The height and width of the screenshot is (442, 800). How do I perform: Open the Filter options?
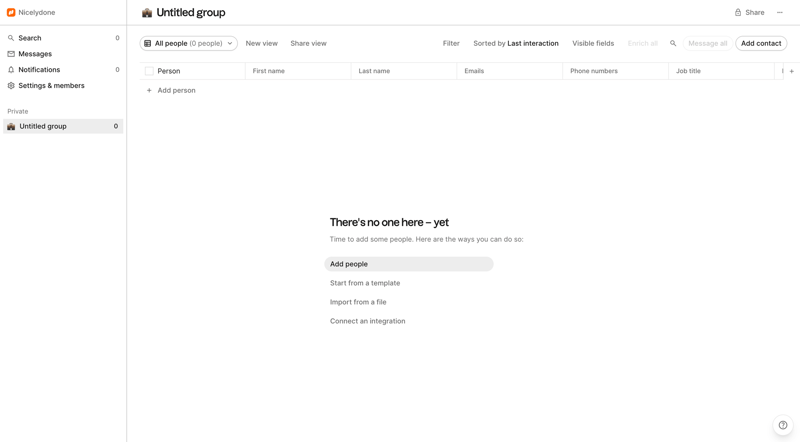tap(451, 43)
